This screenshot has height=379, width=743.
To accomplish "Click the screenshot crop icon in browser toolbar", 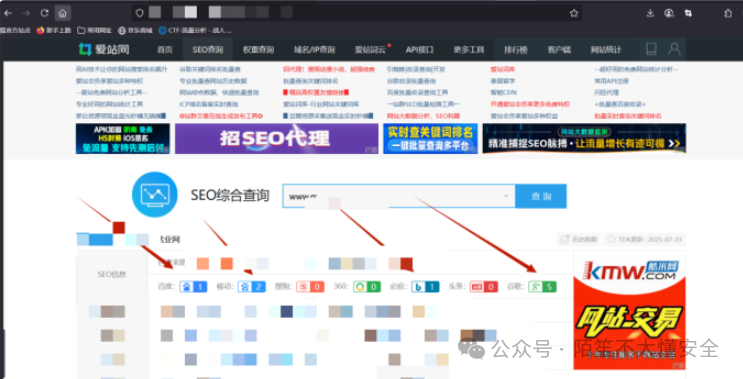I will [688, 13].
